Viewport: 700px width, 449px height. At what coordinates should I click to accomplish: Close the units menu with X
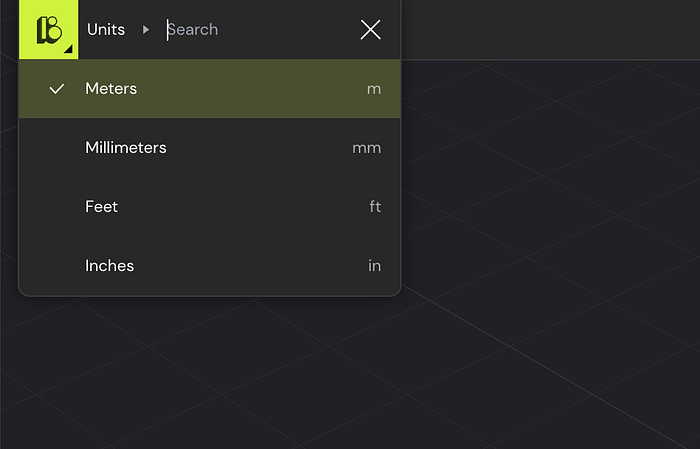coord(371,30)
